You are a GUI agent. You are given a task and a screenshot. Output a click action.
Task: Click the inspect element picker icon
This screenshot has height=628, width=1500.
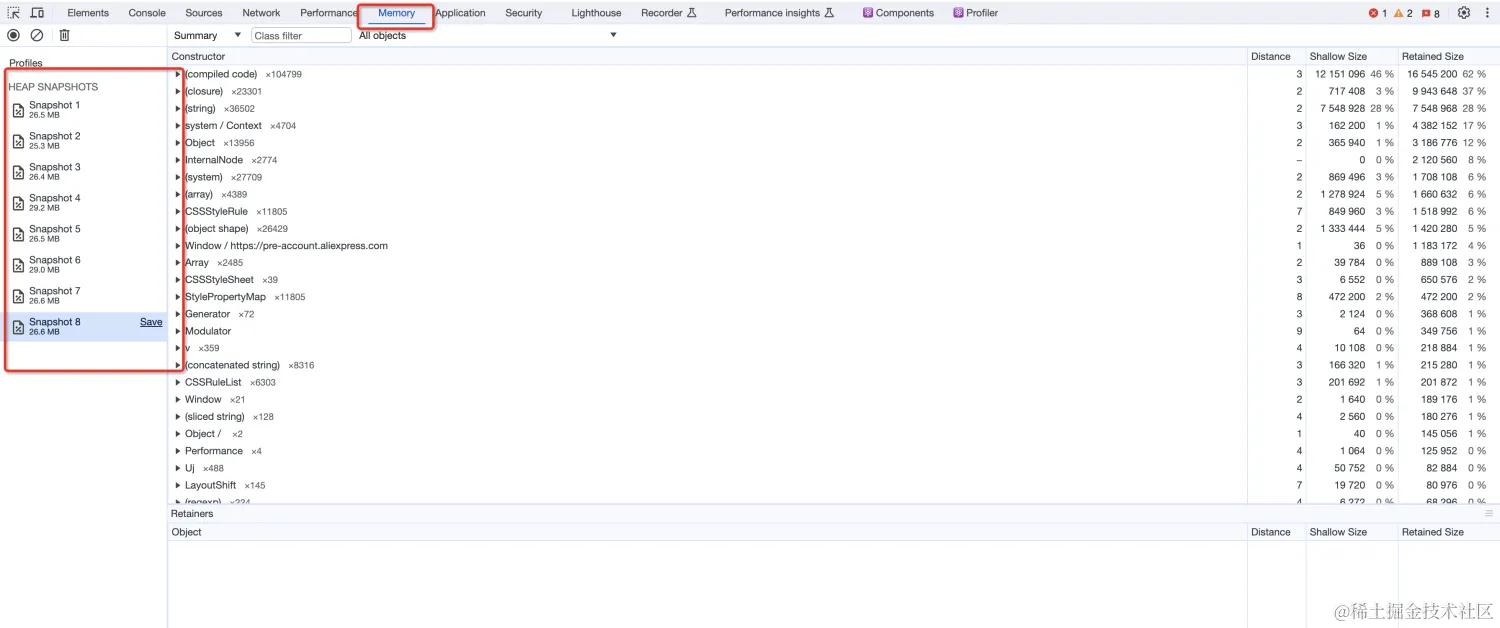coord(14,13)
